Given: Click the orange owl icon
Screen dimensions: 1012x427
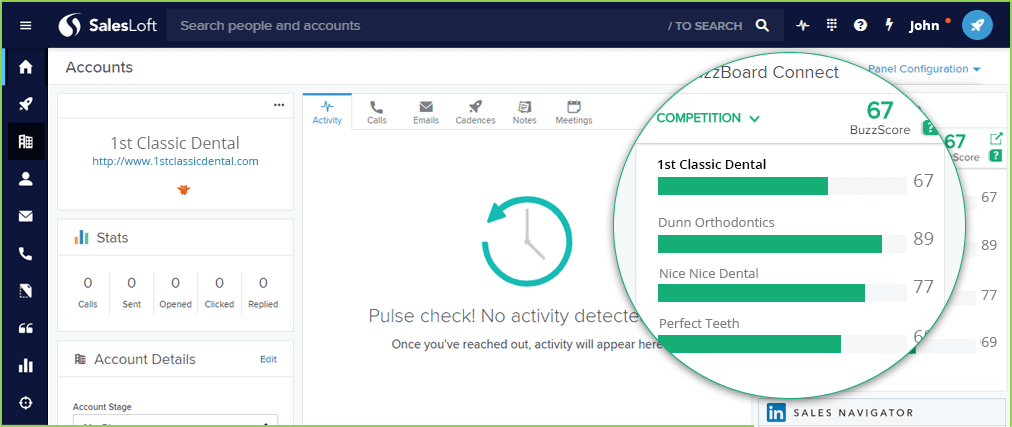Looking at the screenshot, I should tap(184, 189).
